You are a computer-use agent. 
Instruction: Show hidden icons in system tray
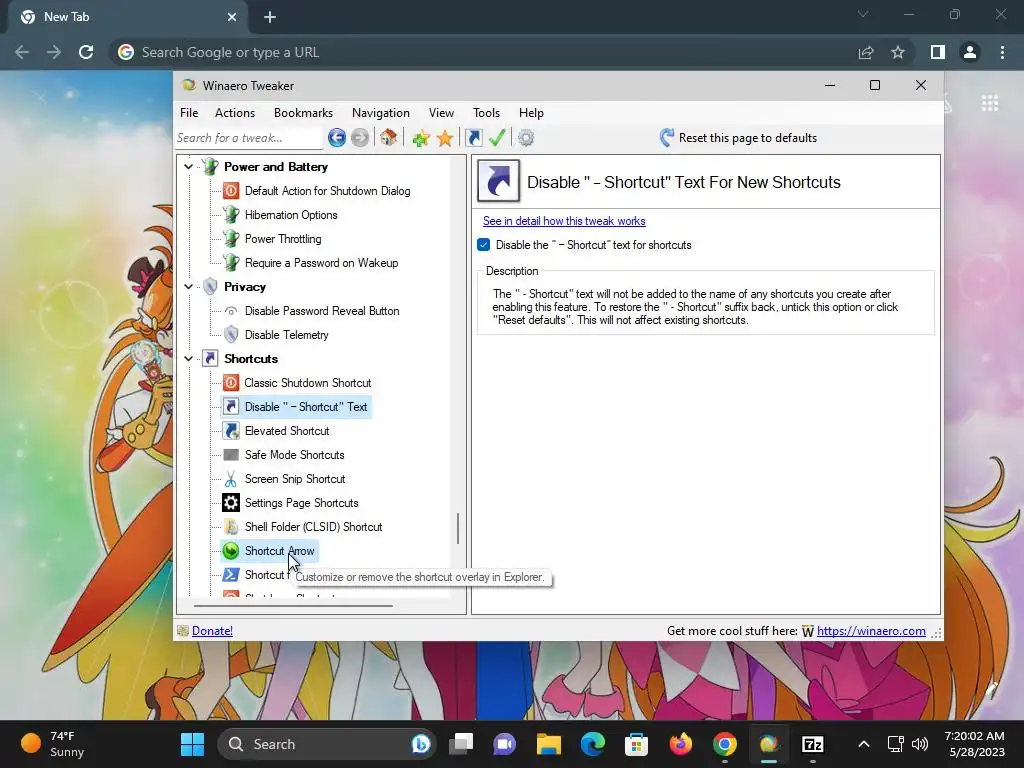pyautogui.click(x=863, y=744)
